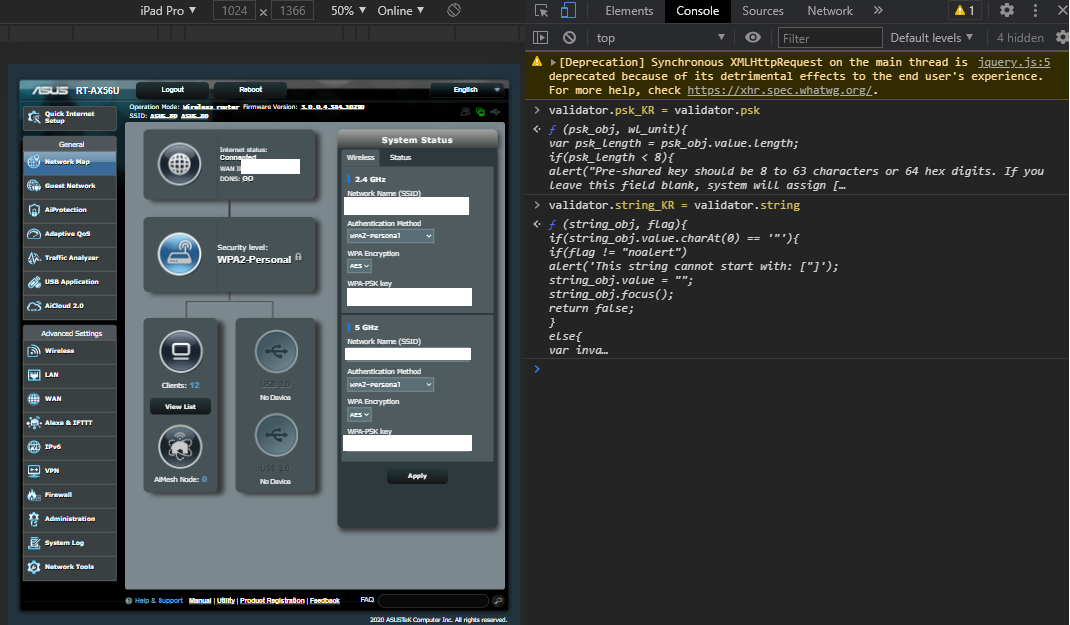The height and width of the screenshot is (625, 1070).
Task: Open 5 GHz Authentication Method dropdown
Action: (390, 385)
